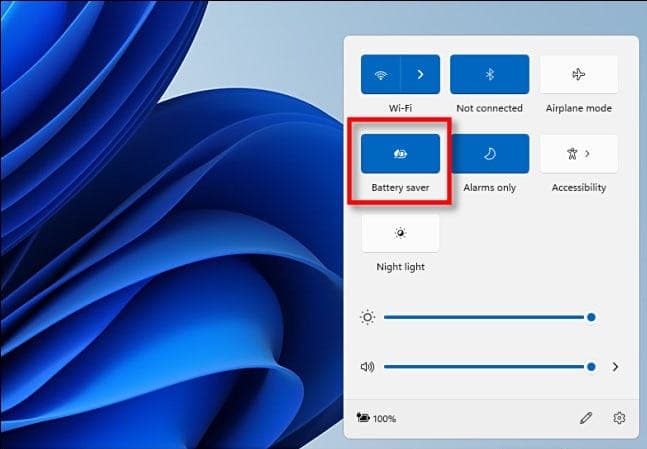Click the Airplane mode label
Image resolution: width=647 pixels, height=449 pixels.
(579, 108)
